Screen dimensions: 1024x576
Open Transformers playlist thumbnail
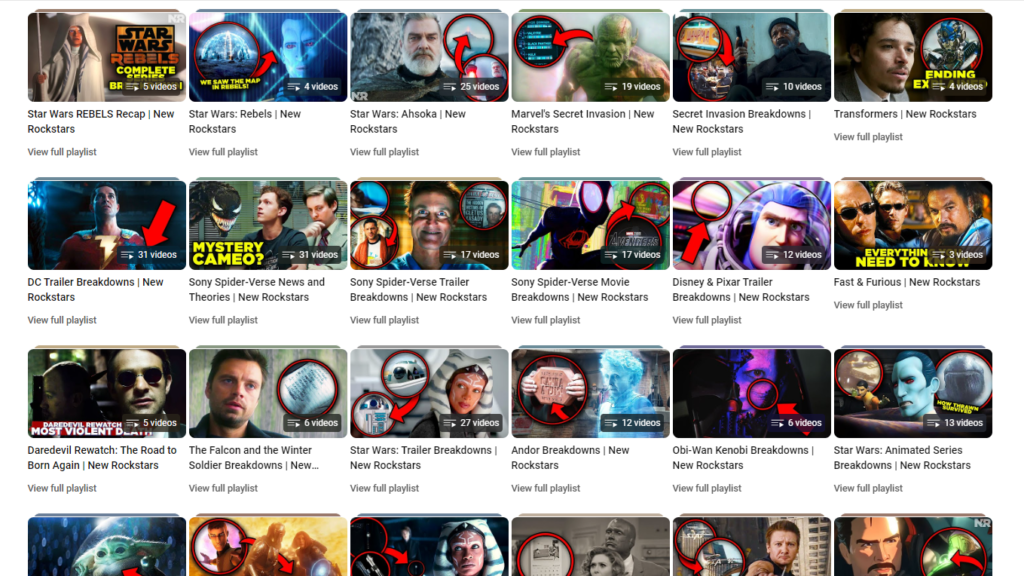coord(913,57)
